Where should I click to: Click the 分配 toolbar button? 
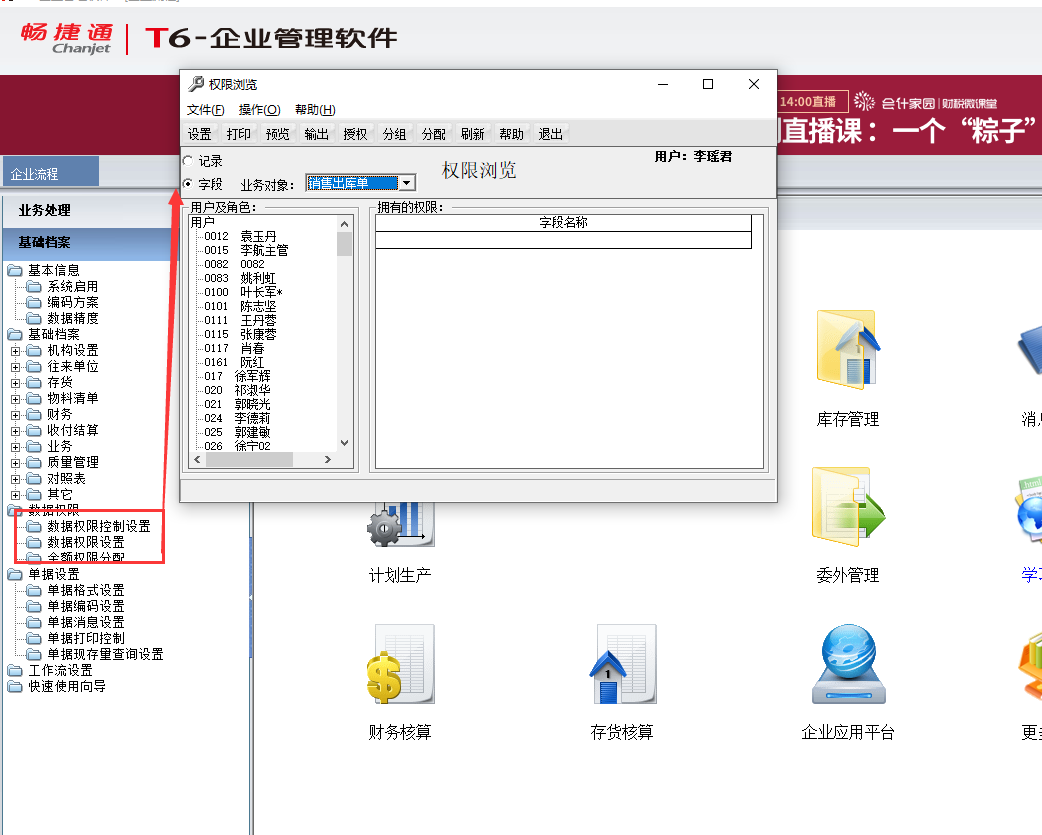(x=434, y=134)
